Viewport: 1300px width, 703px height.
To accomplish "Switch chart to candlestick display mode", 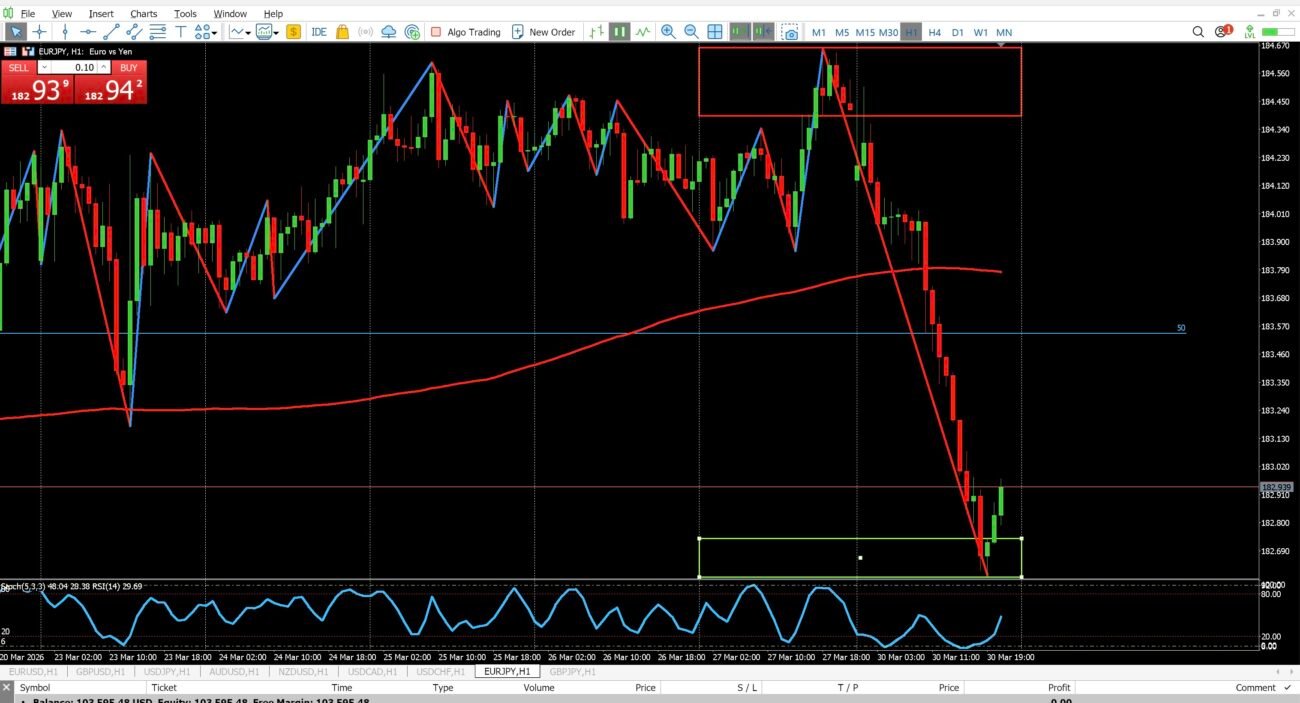I will pos(620,32).
